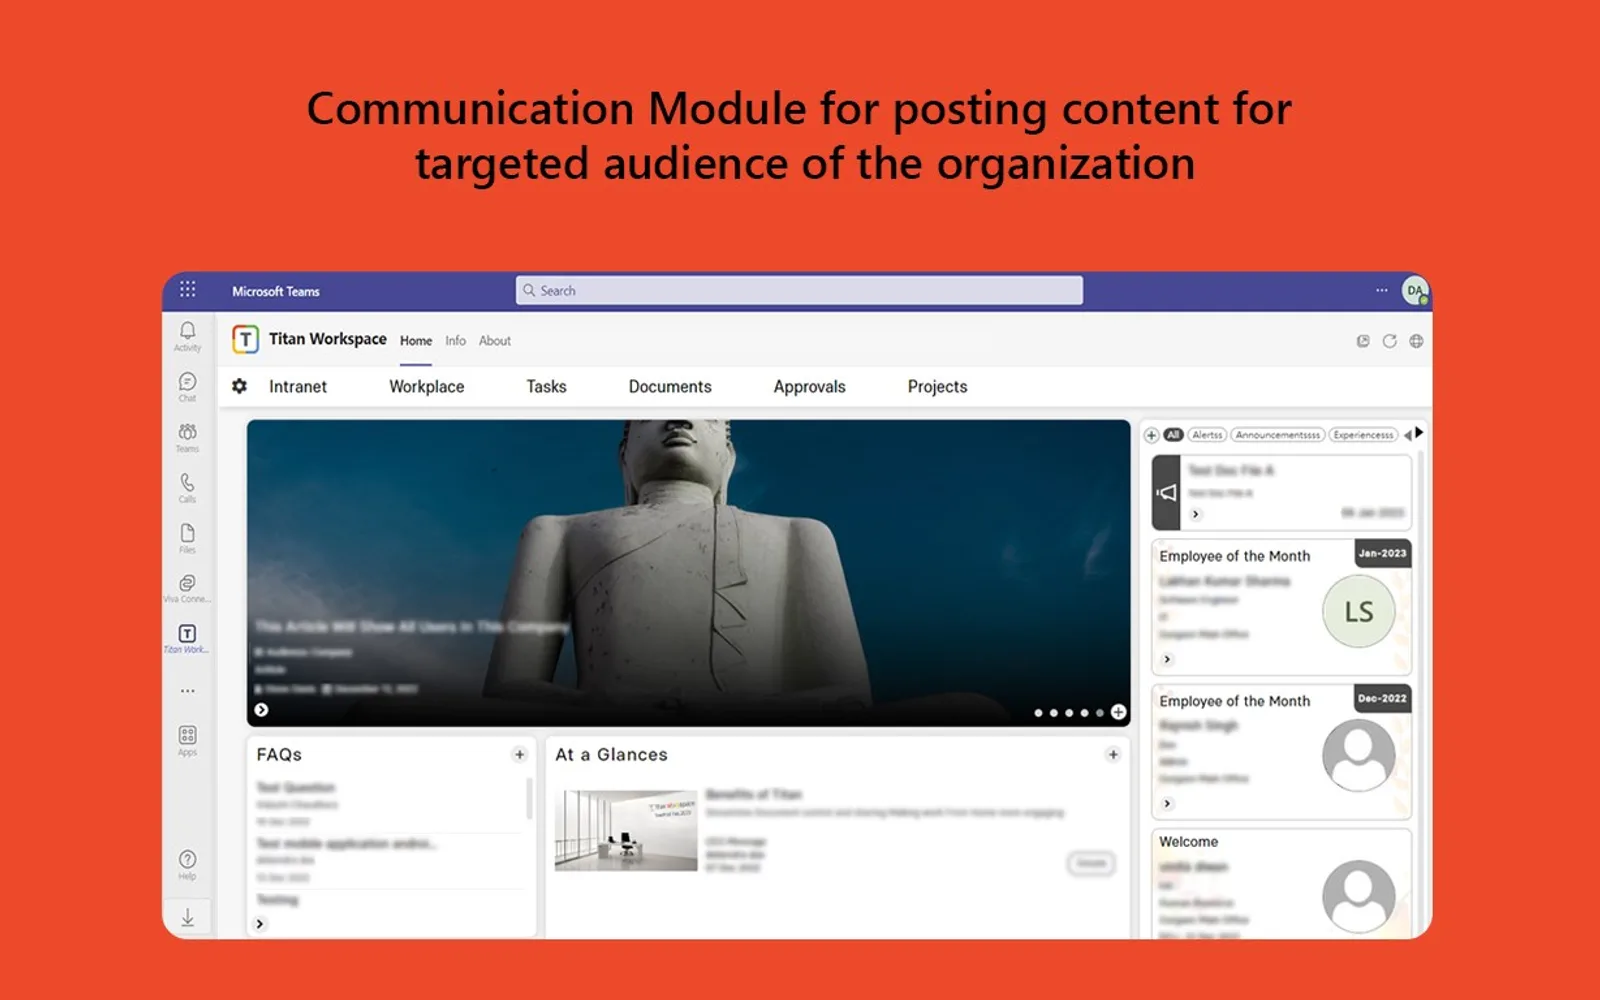Open the Tasks menu
This screenshot has height=1000, width=1600.
(x=546, y=387)
